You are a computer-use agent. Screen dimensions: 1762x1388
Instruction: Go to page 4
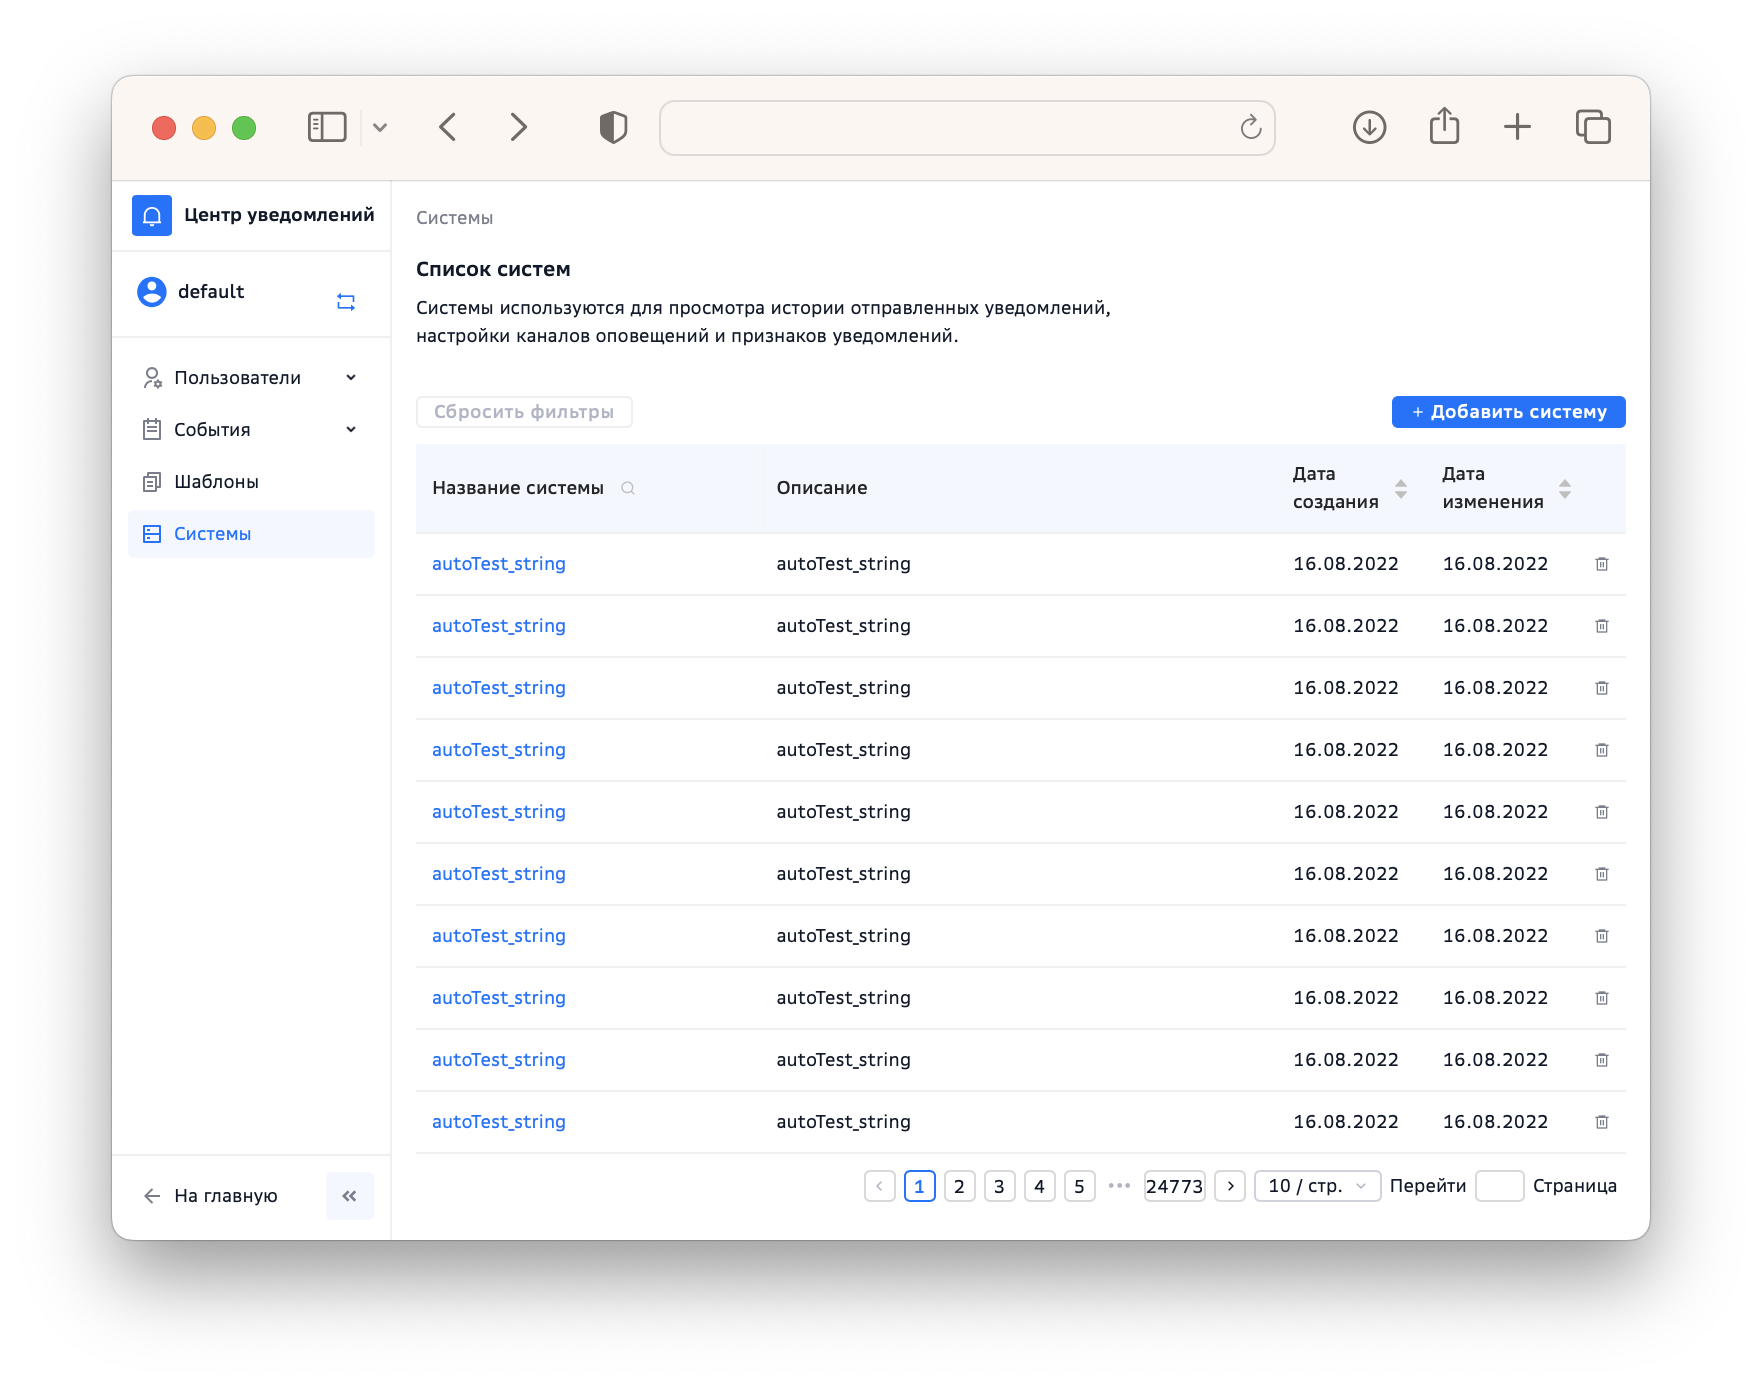click(x=1039, y=1186)
